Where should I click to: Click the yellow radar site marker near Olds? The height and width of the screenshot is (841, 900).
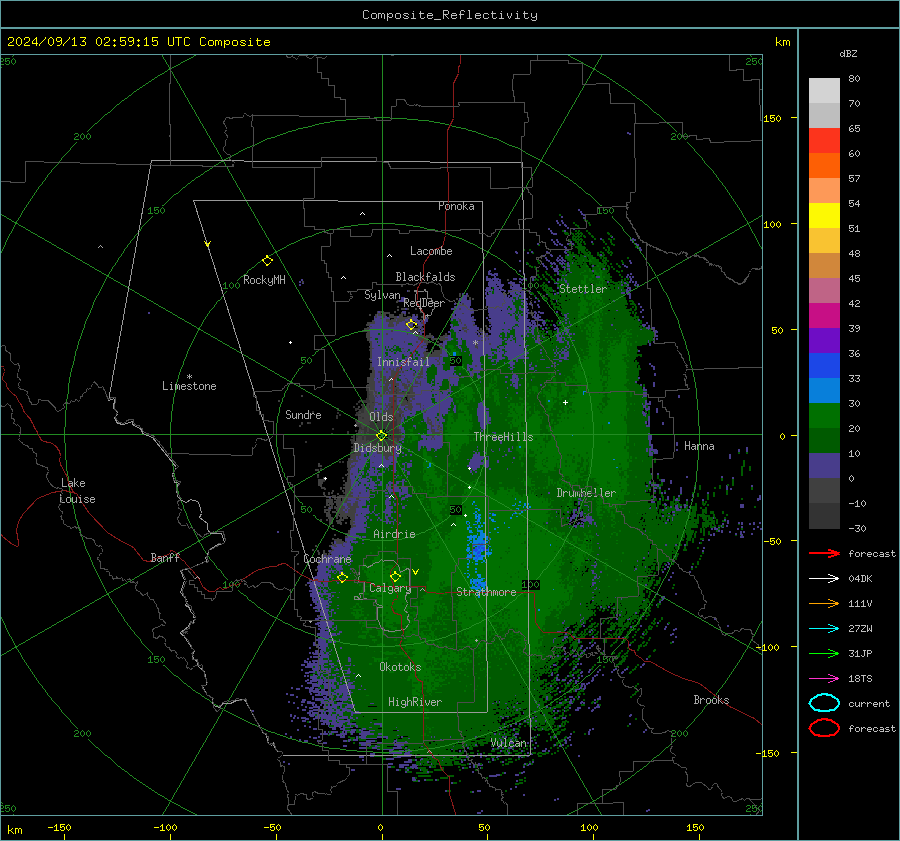381,436
